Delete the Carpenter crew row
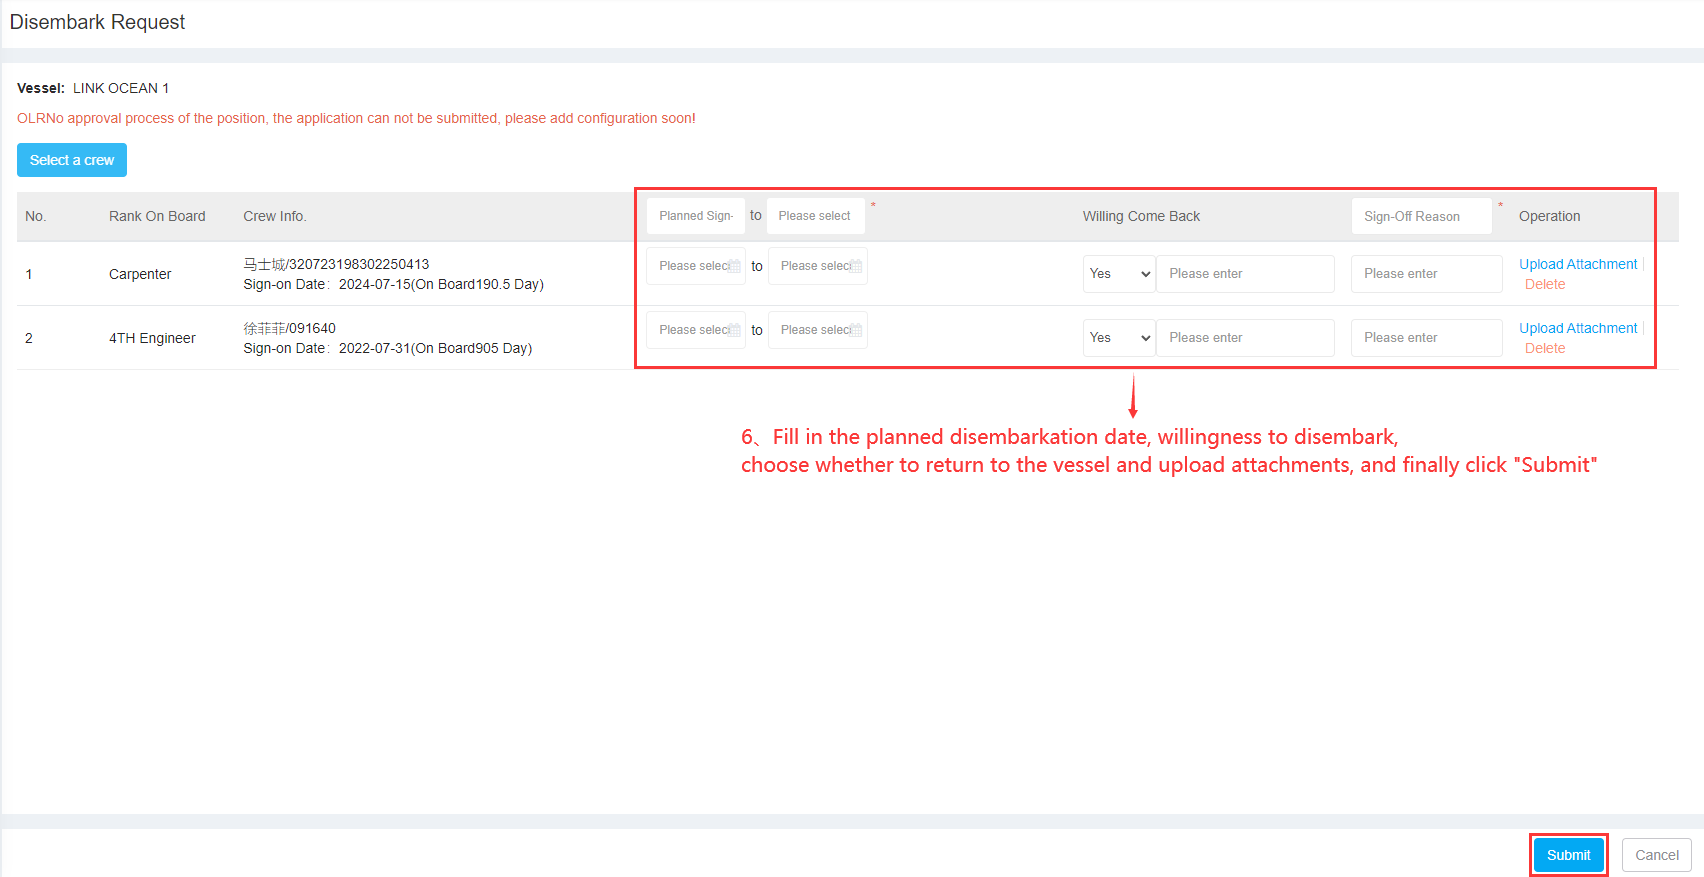This screenshot has width=1704, height=877. 1545,284
